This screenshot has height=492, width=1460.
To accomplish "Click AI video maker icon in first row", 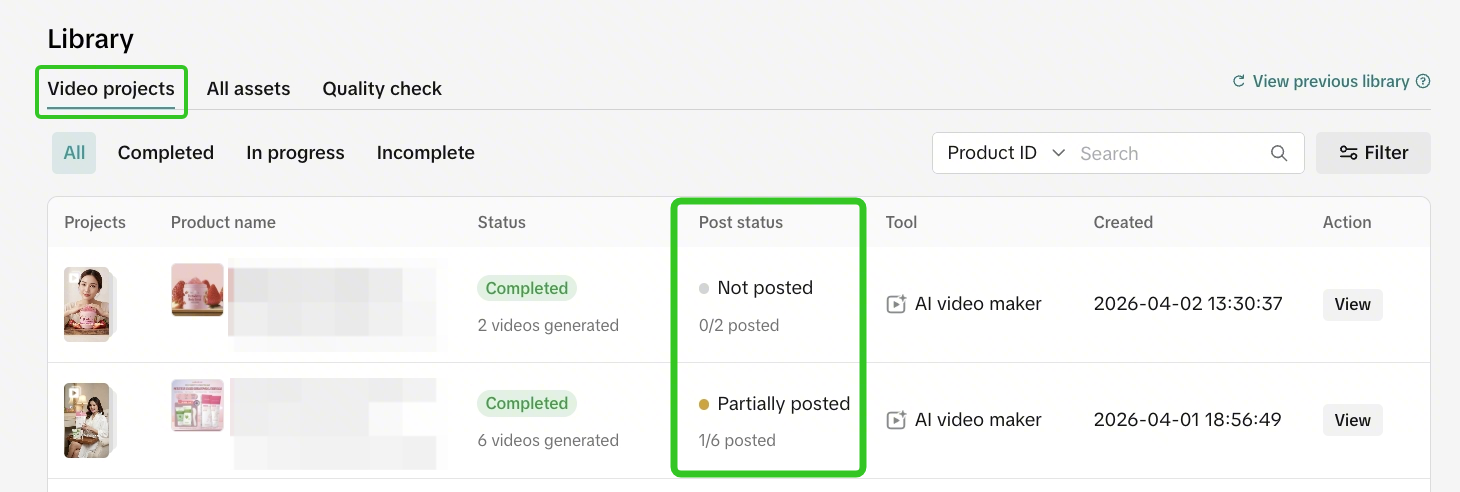I will [x=896, y=304].
